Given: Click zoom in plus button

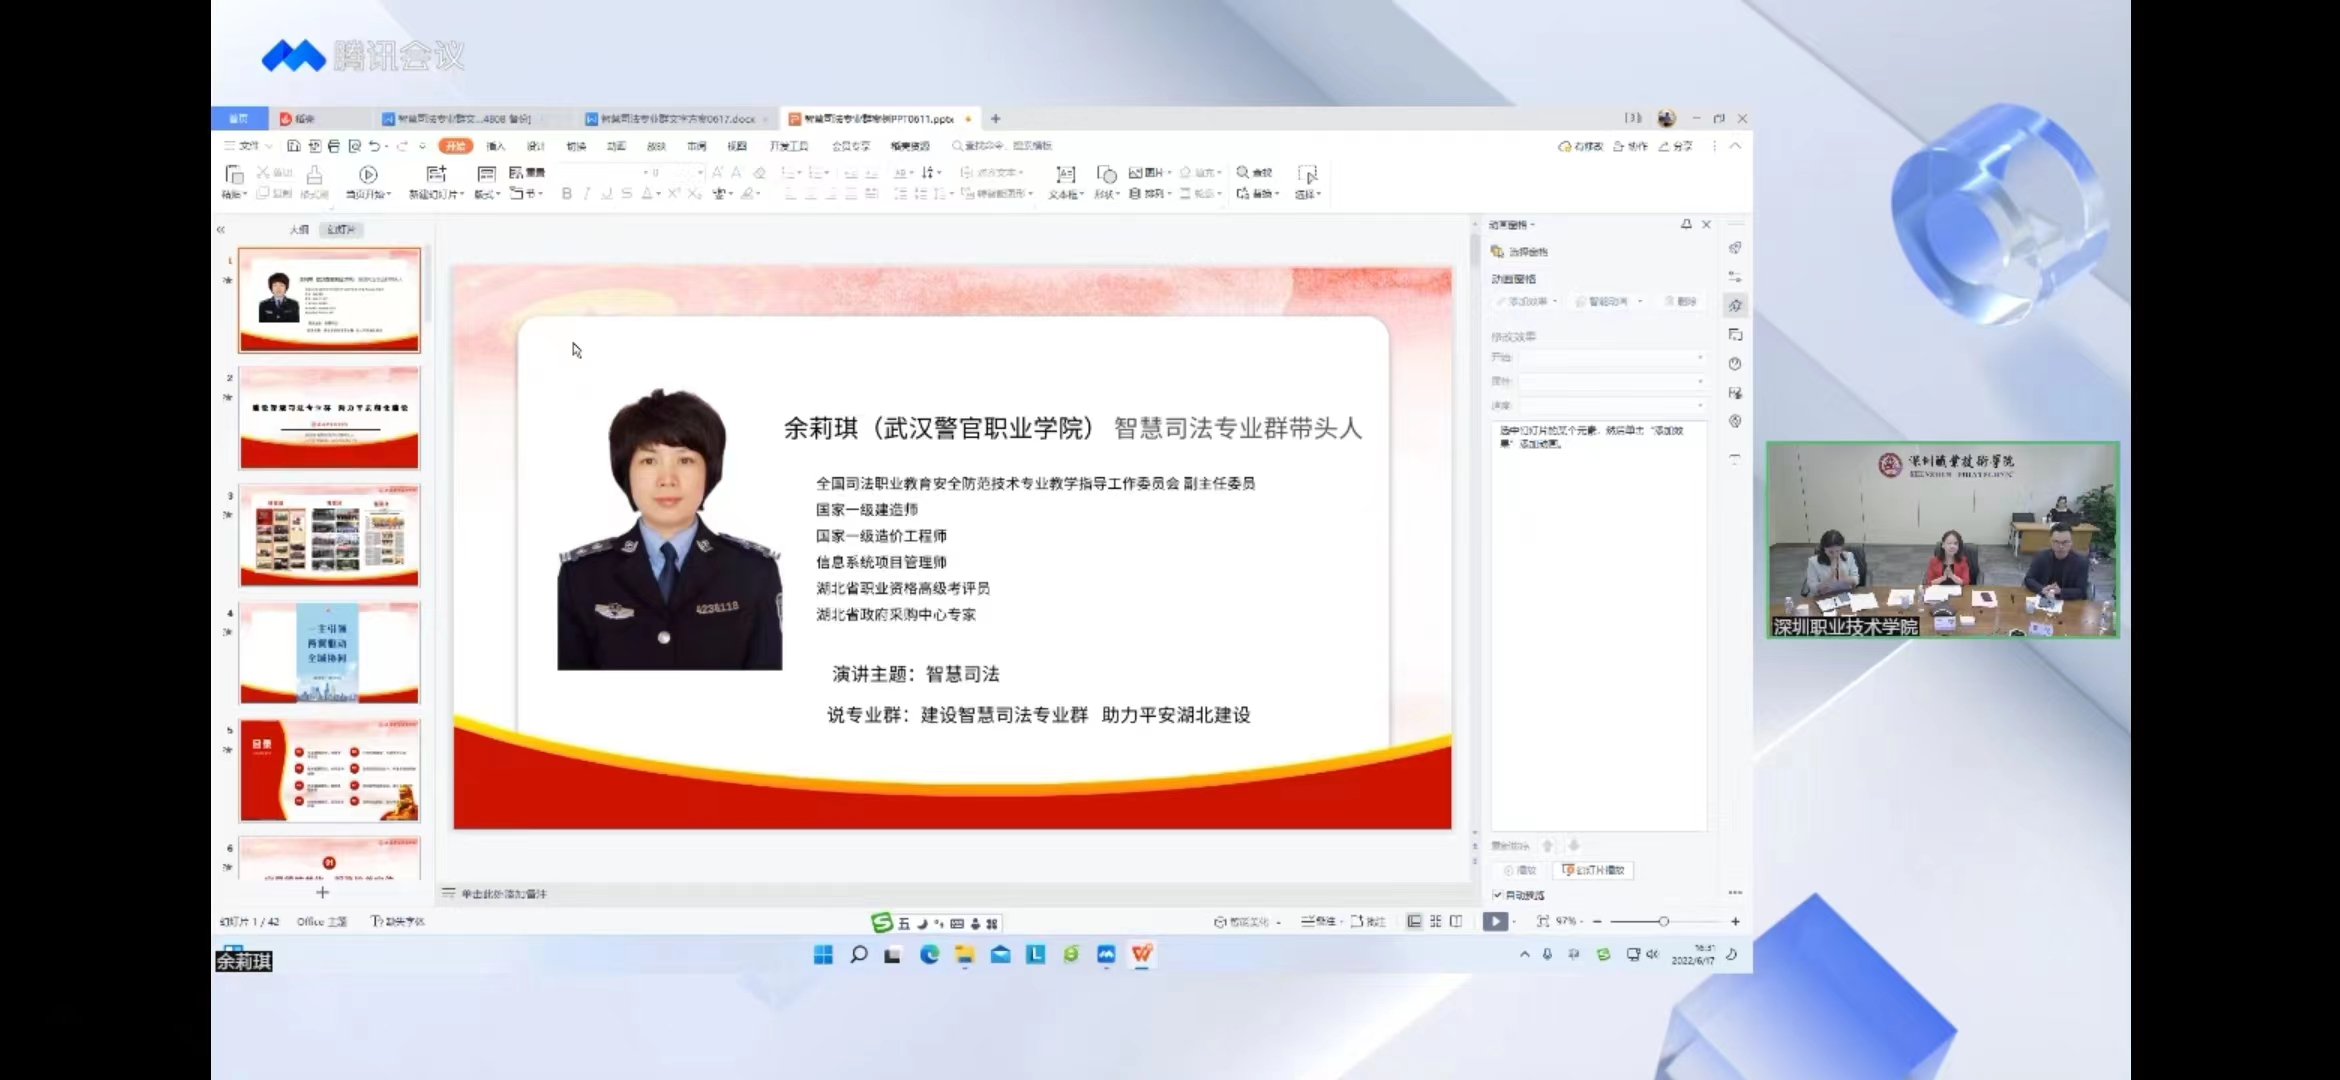Looking at the screenshot, I should tap(1735, 921).
